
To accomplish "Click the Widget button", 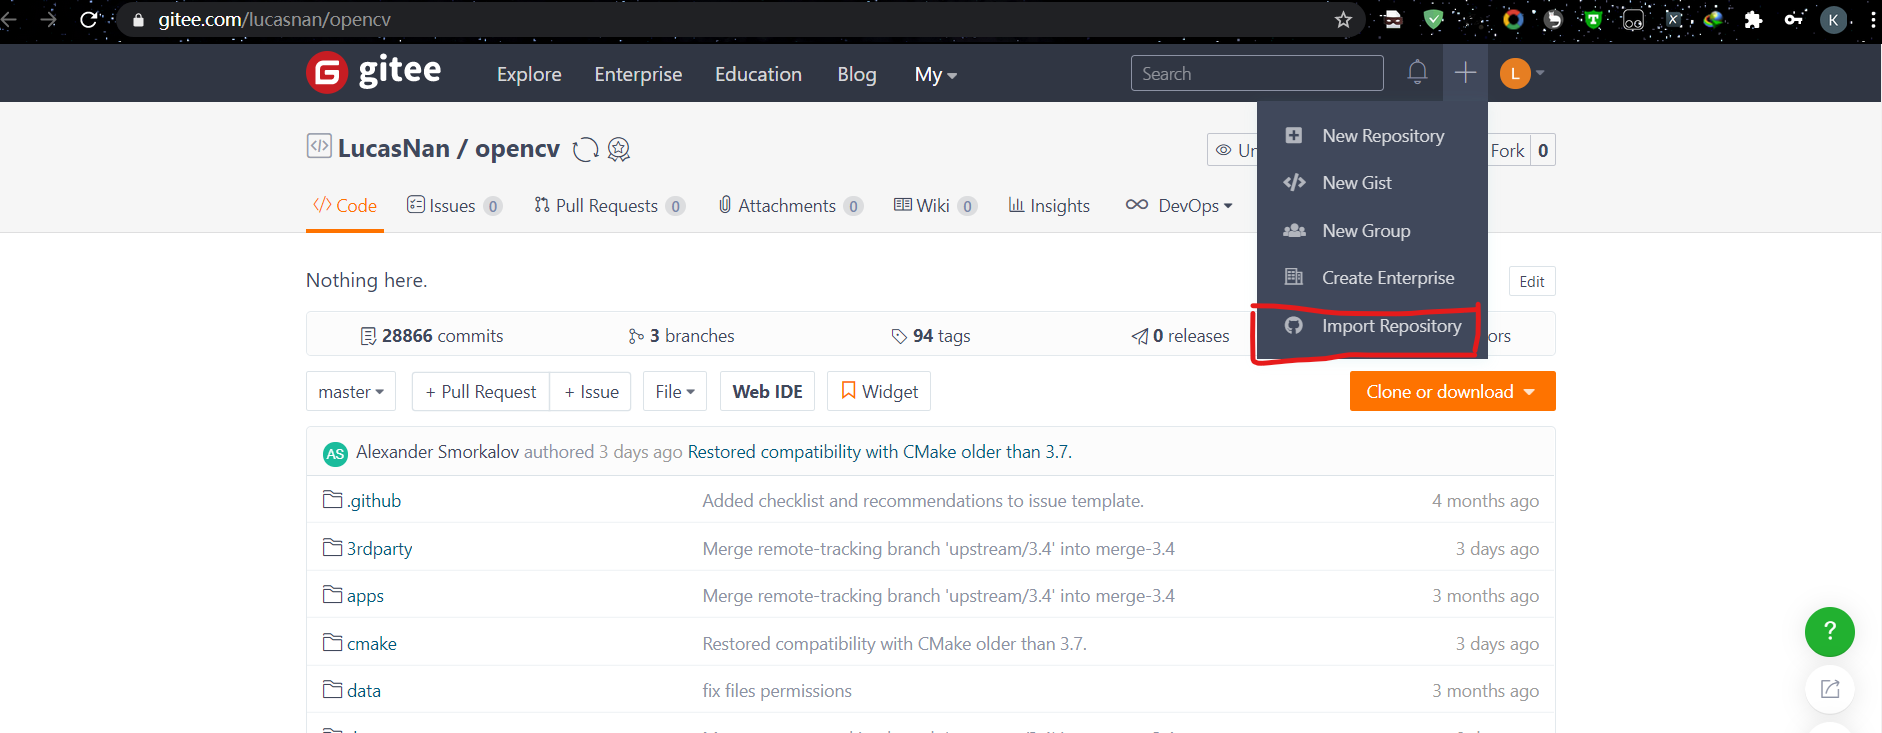I will tap(879, 392).
